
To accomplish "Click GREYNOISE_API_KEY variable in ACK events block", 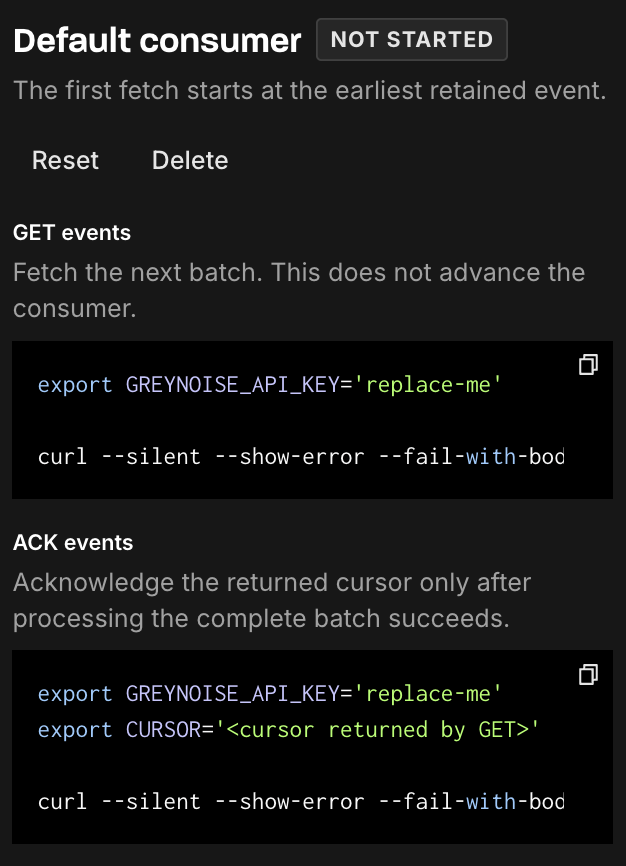I will tap(232, 694).
